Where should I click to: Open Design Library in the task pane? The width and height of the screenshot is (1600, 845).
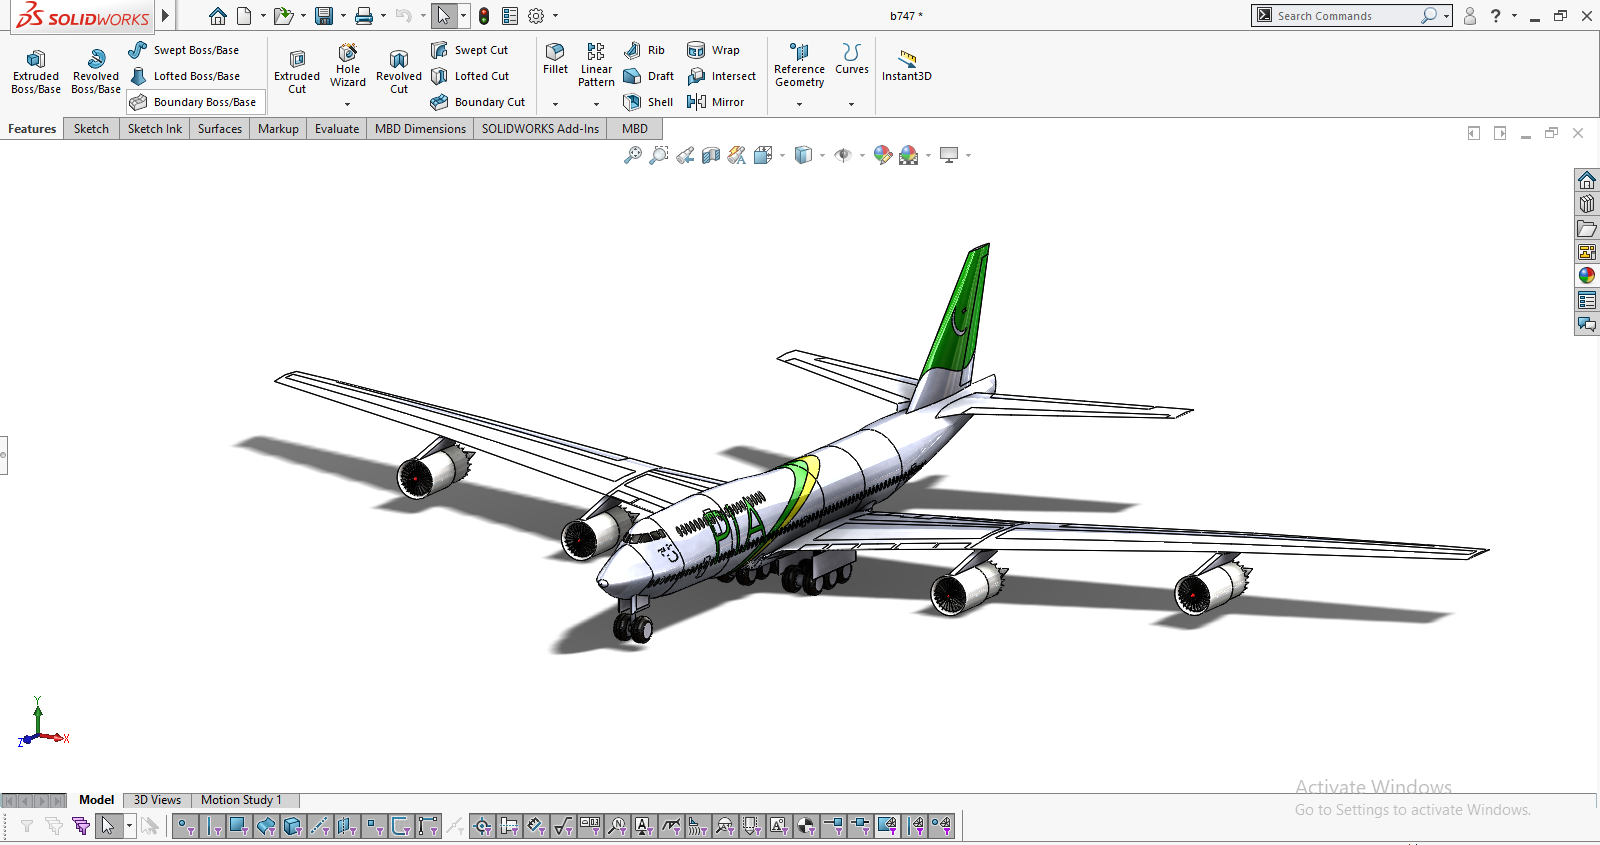1587,204
